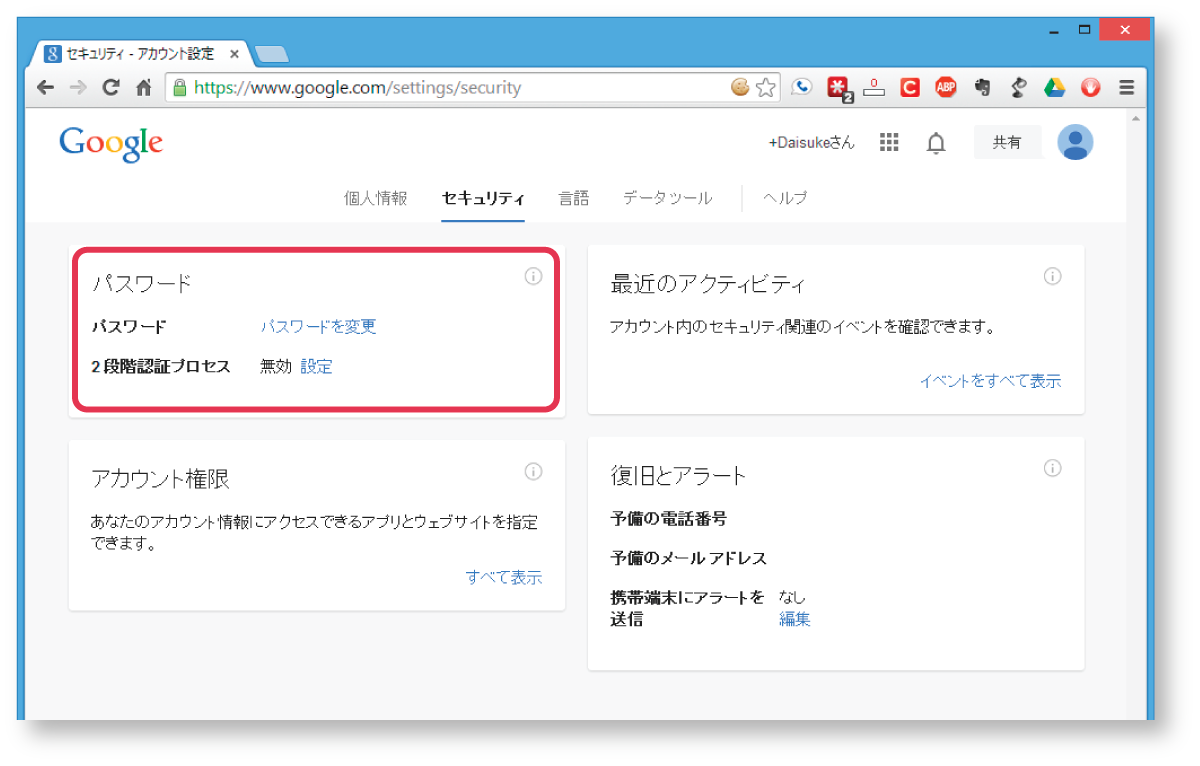This screenshot has height=766, width=1200.
Task: Click the browser forward arrow
Action: coord(78,88)
